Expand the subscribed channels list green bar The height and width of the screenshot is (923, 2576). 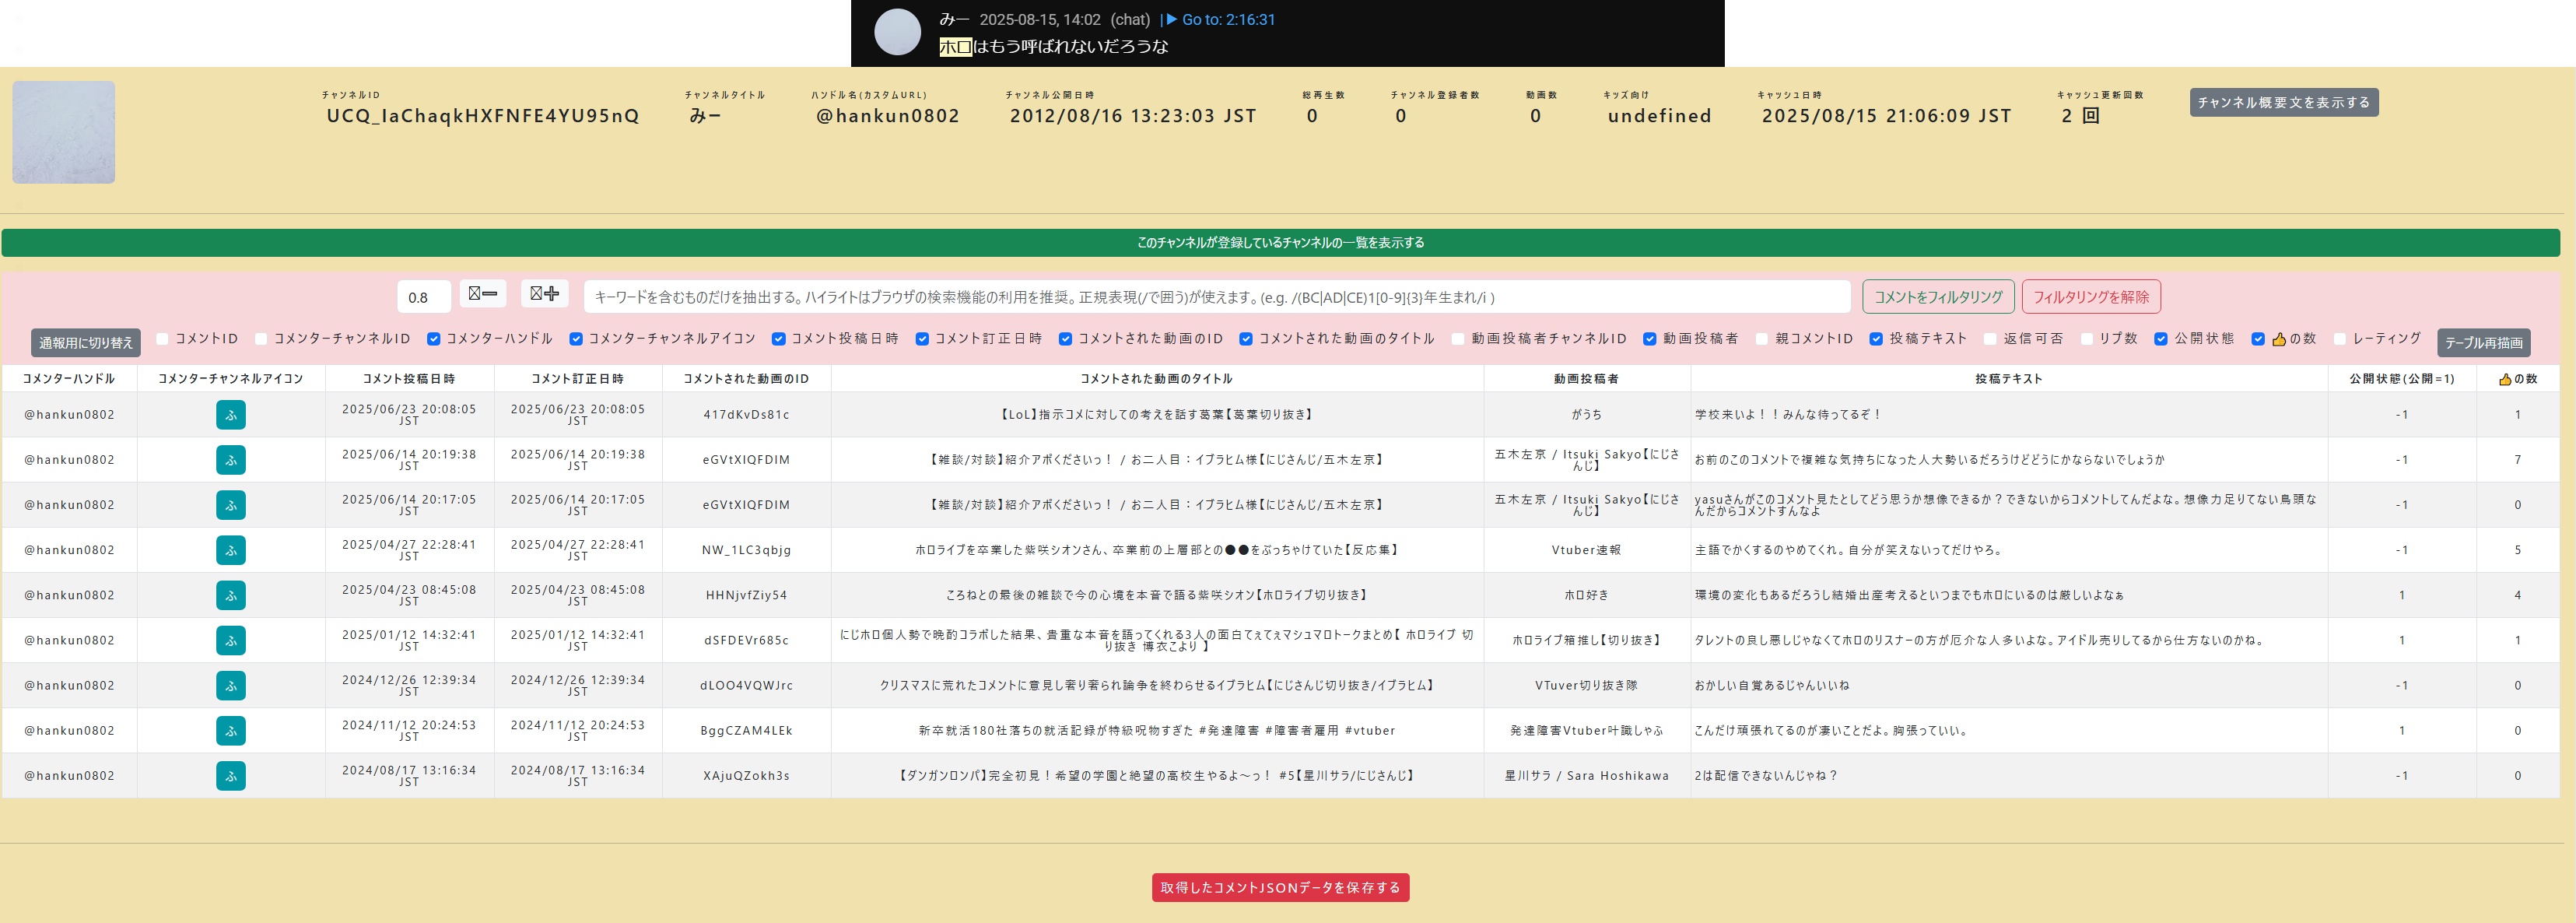(x=1280, y=243)
